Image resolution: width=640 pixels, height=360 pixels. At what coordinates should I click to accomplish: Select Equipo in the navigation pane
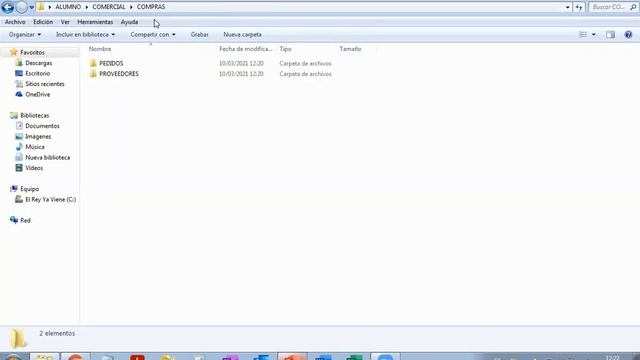[29, 189]
